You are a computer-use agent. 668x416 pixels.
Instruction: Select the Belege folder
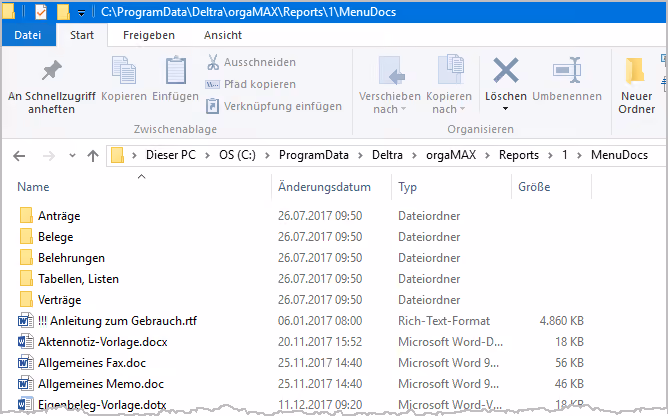[x=55, y=237]
